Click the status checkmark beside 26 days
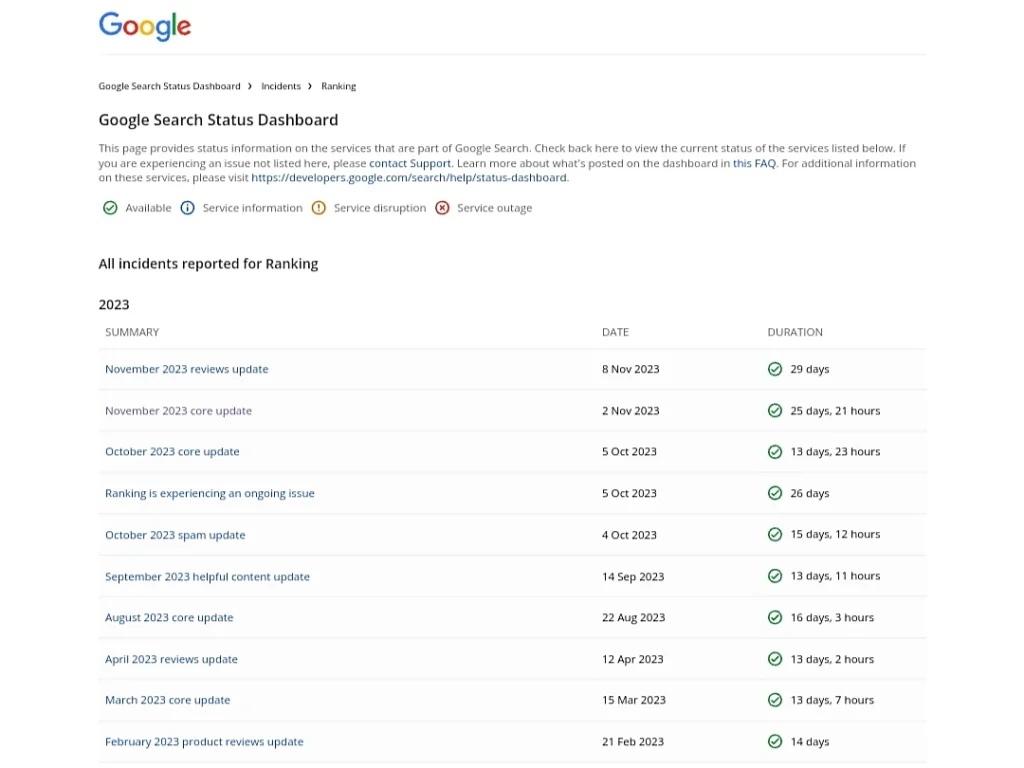The image size is (1024, 768). (775, 493)
